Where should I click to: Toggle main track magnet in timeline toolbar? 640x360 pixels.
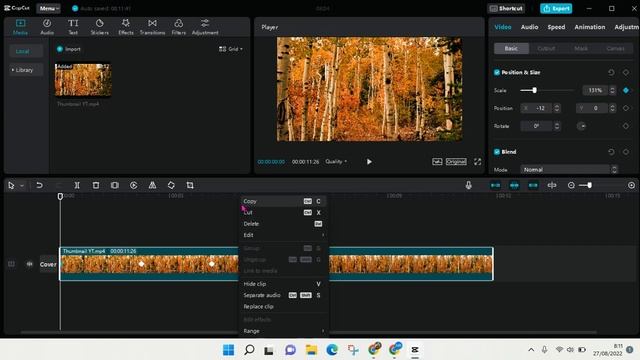(x=495, y=185)
